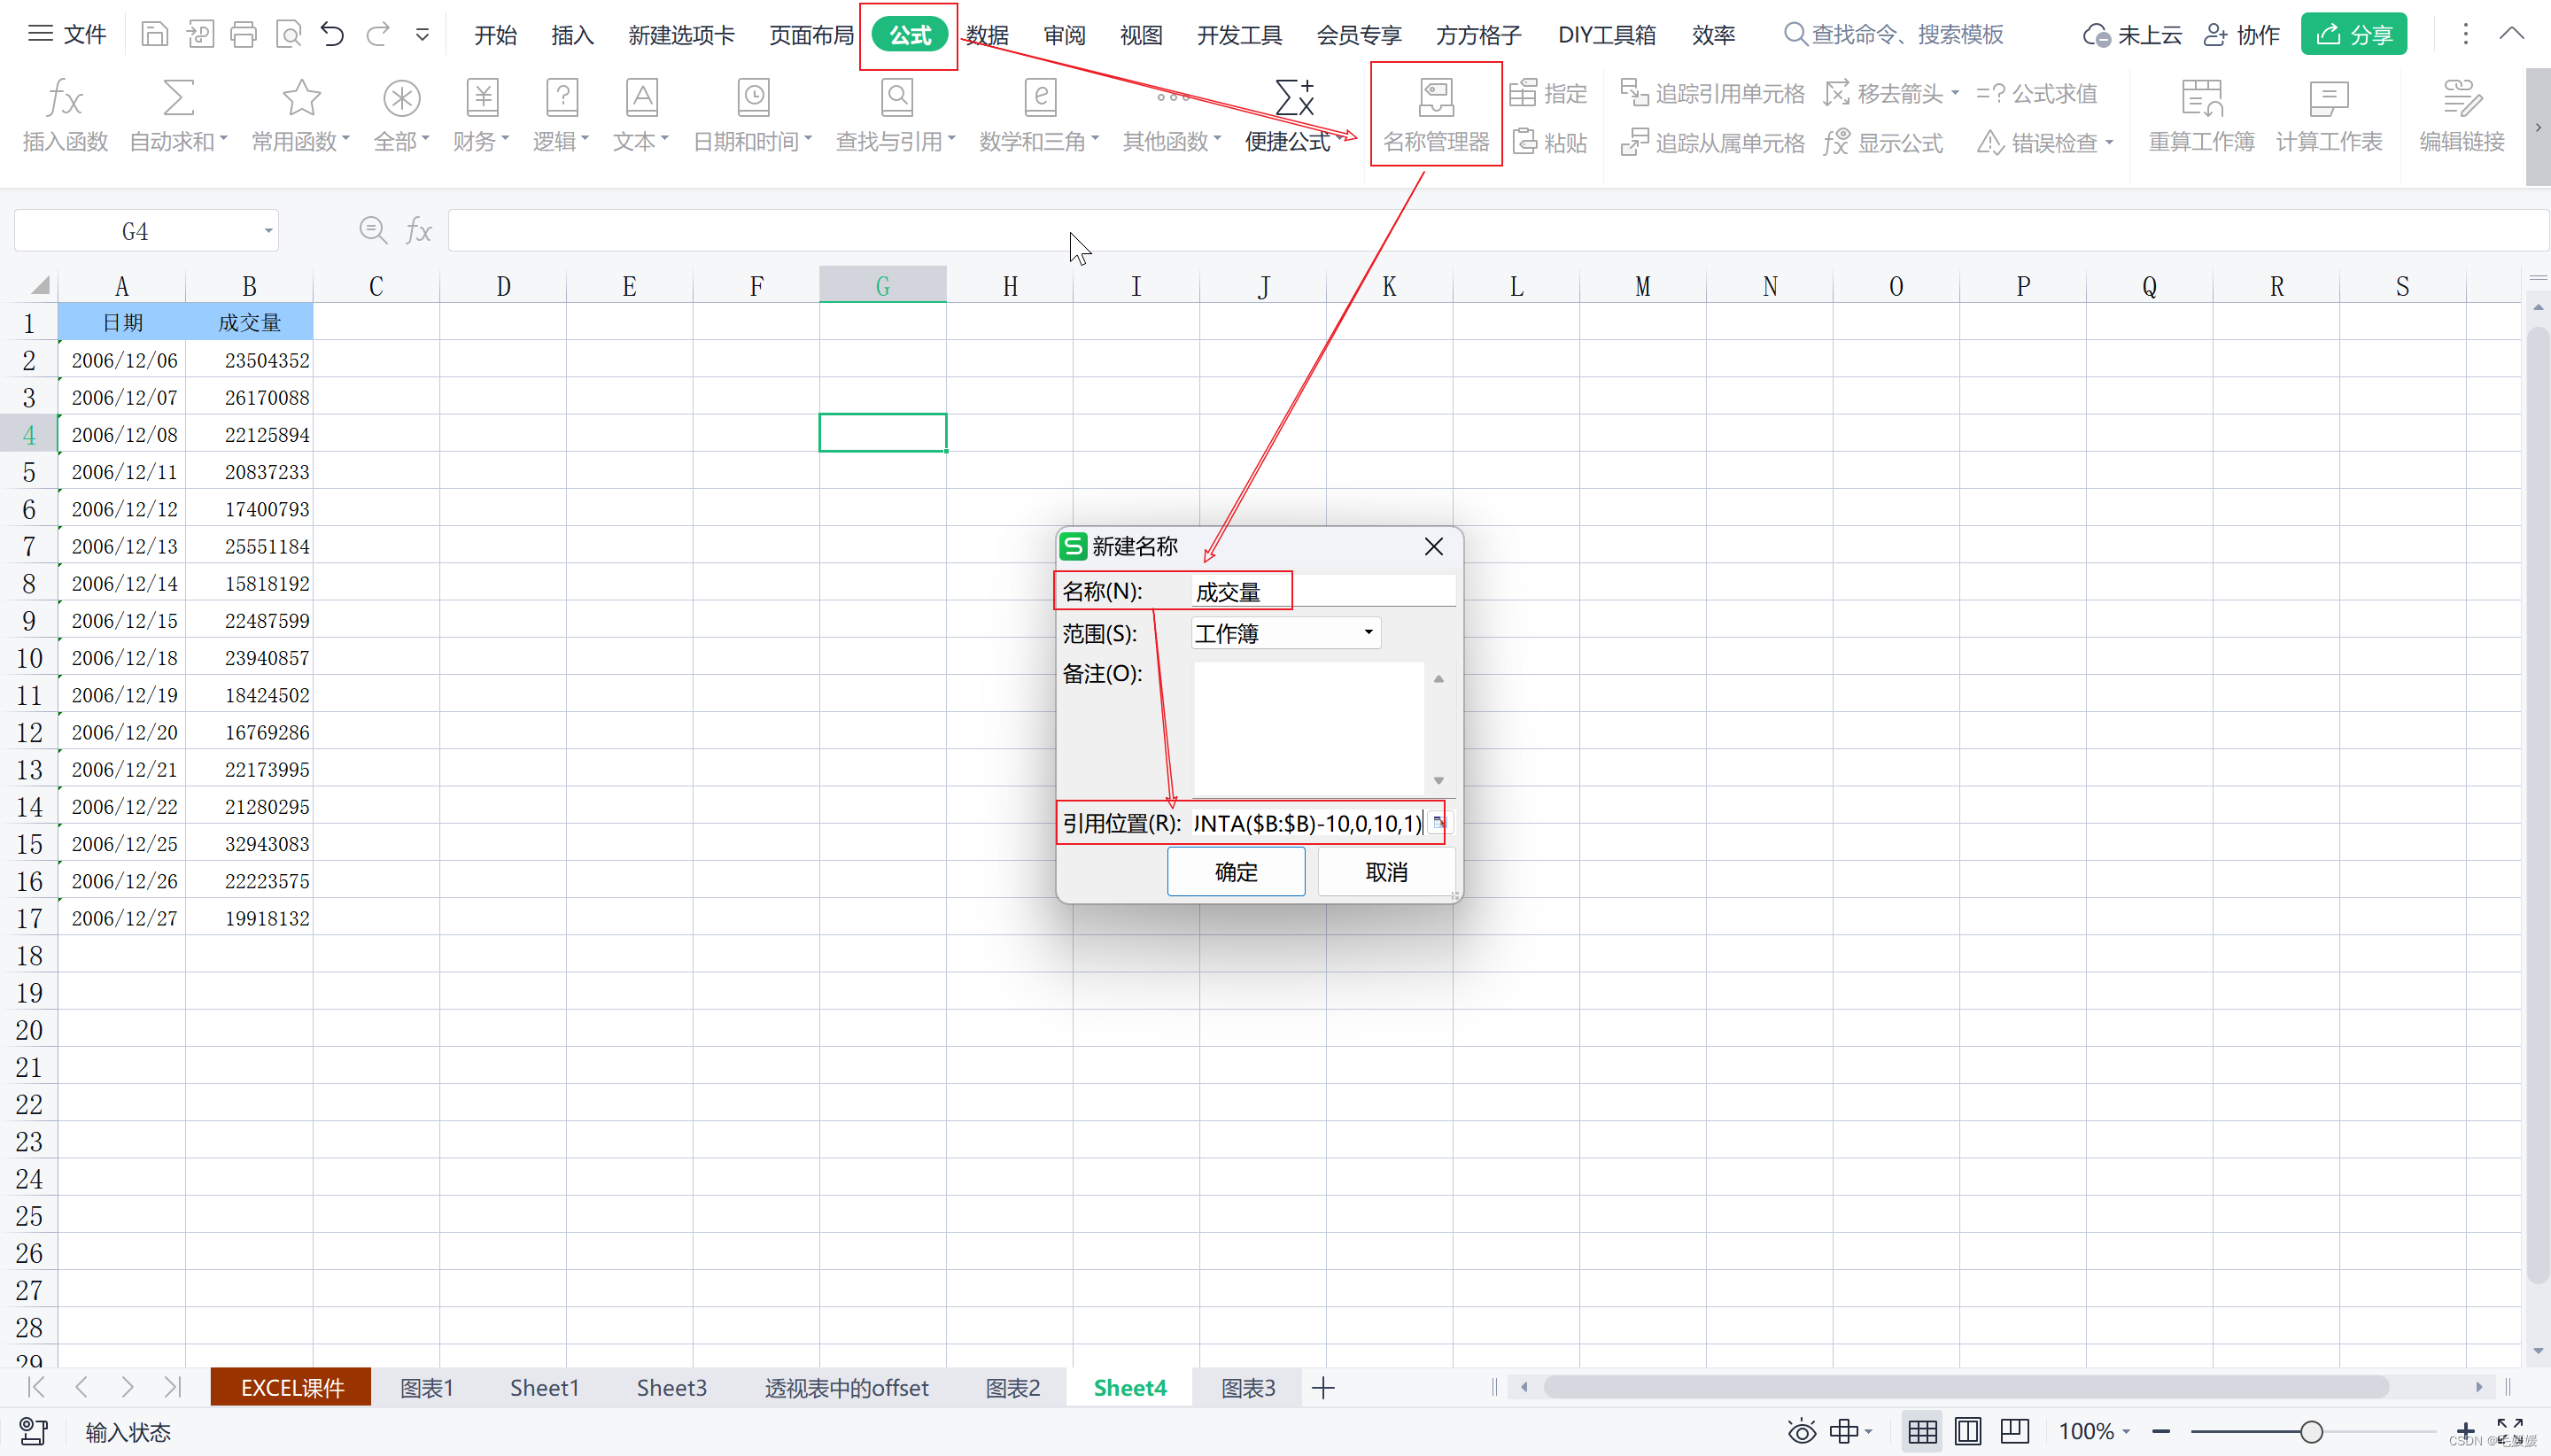This screenshot has height=1456, width=2551.
Task: Open the Sheet3 sheet tab
Action: point(671,1388)
